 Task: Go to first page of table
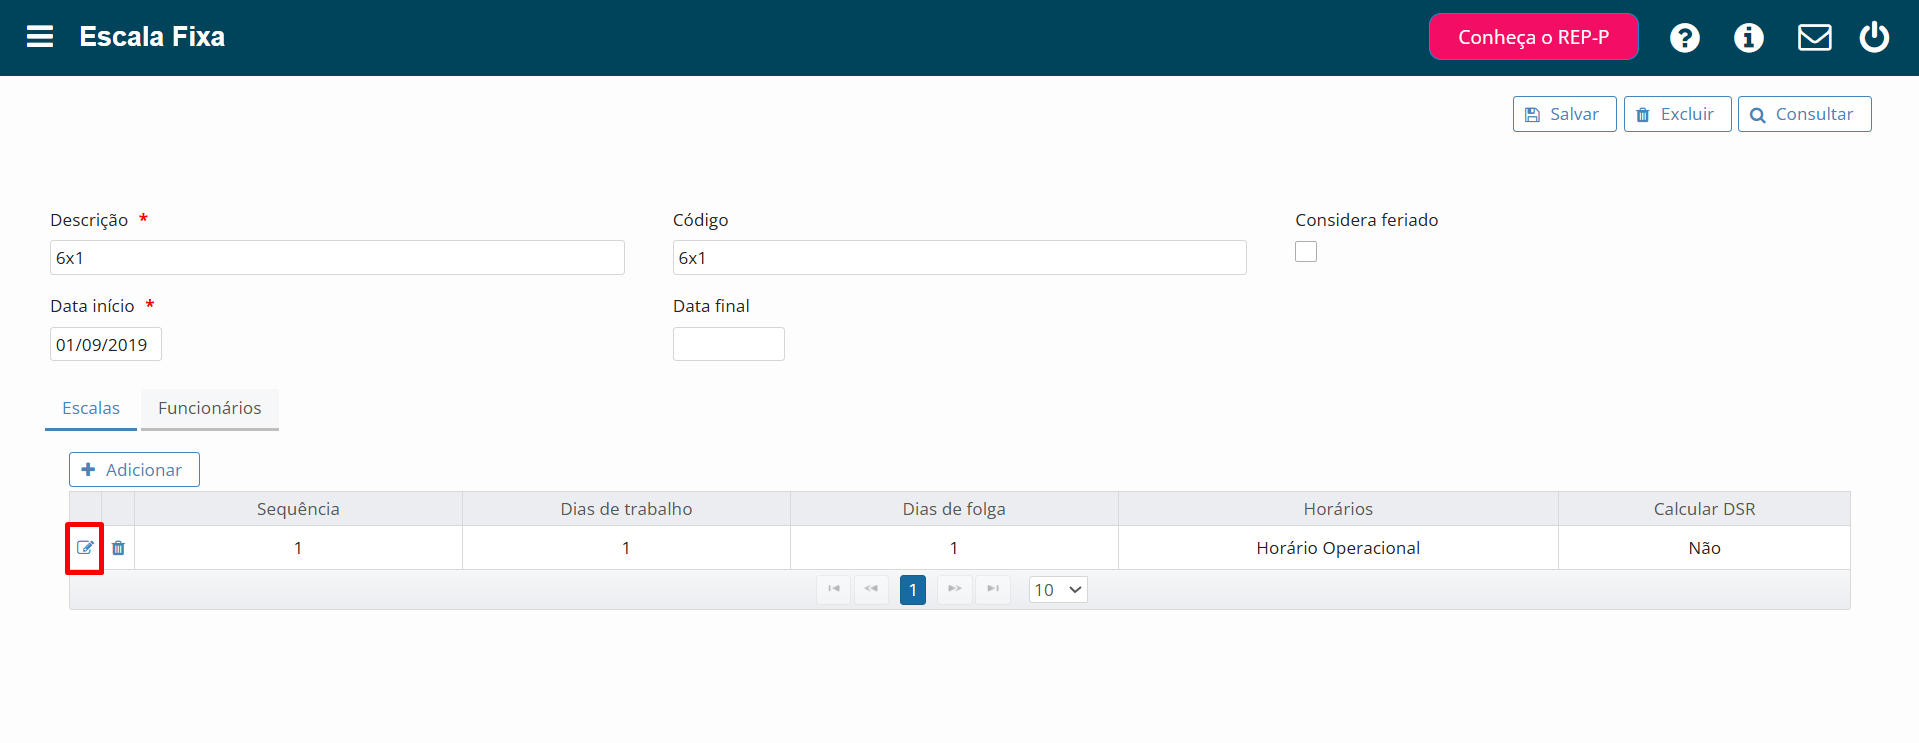[834, 589]
